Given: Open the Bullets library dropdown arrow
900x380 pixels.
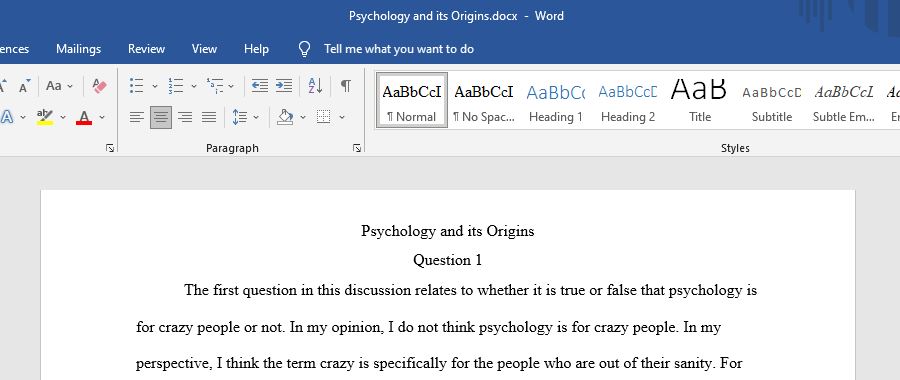Looking at the screenshot, I should tap(154, 86).
